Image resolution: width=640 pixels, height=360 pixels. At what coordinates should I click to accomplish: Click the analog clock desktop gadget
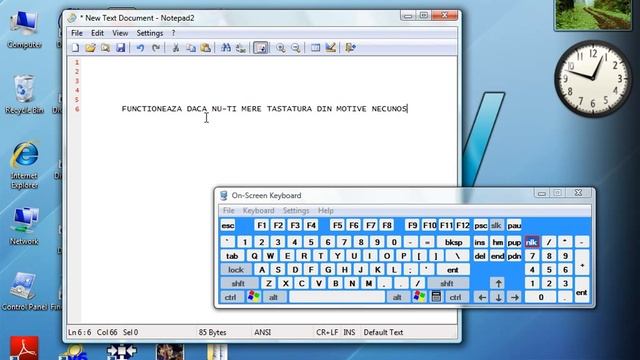tap(592, 78)
